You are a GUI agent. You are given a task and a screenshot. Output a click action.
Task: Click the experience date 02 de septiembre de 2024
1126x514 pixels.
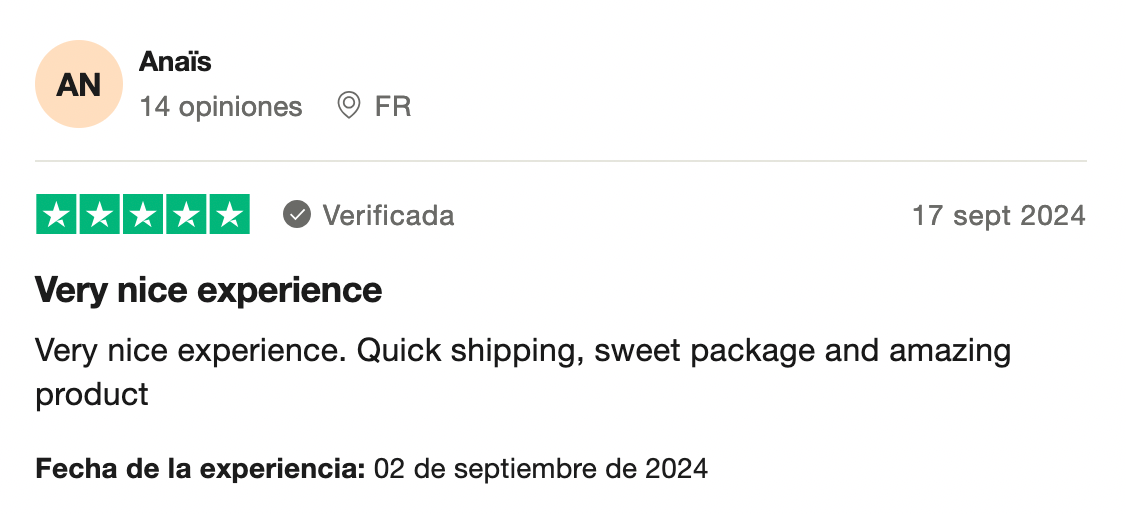[541, 468]
